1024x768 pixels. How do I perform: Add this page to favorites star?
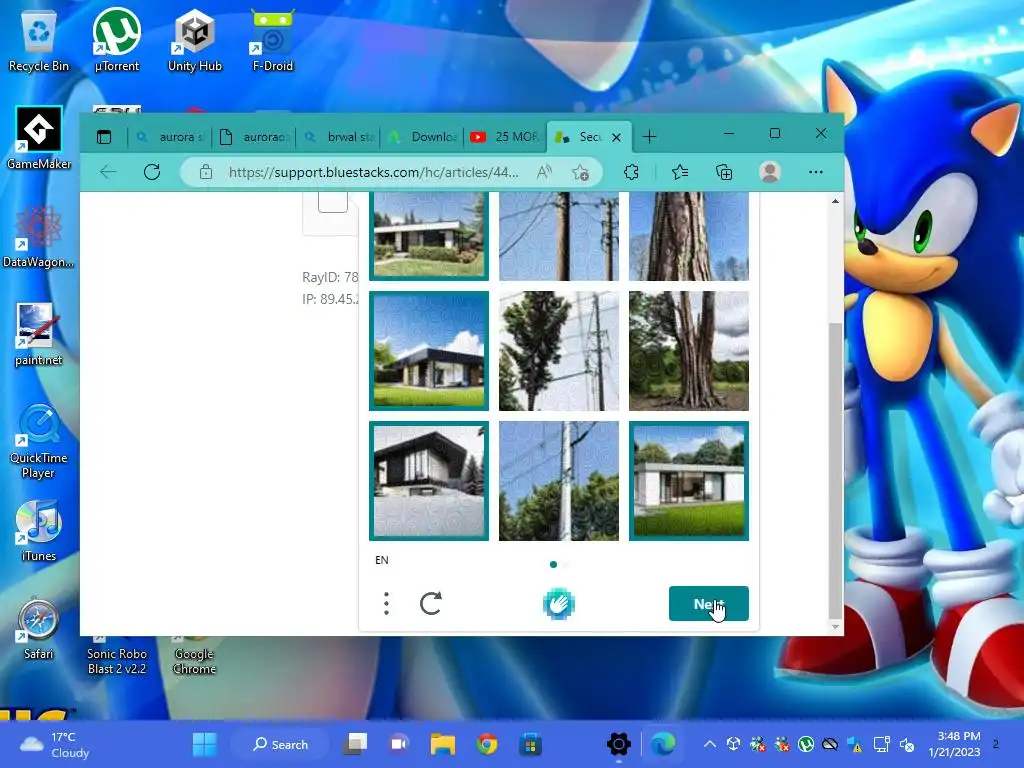[x=580, y=172]
